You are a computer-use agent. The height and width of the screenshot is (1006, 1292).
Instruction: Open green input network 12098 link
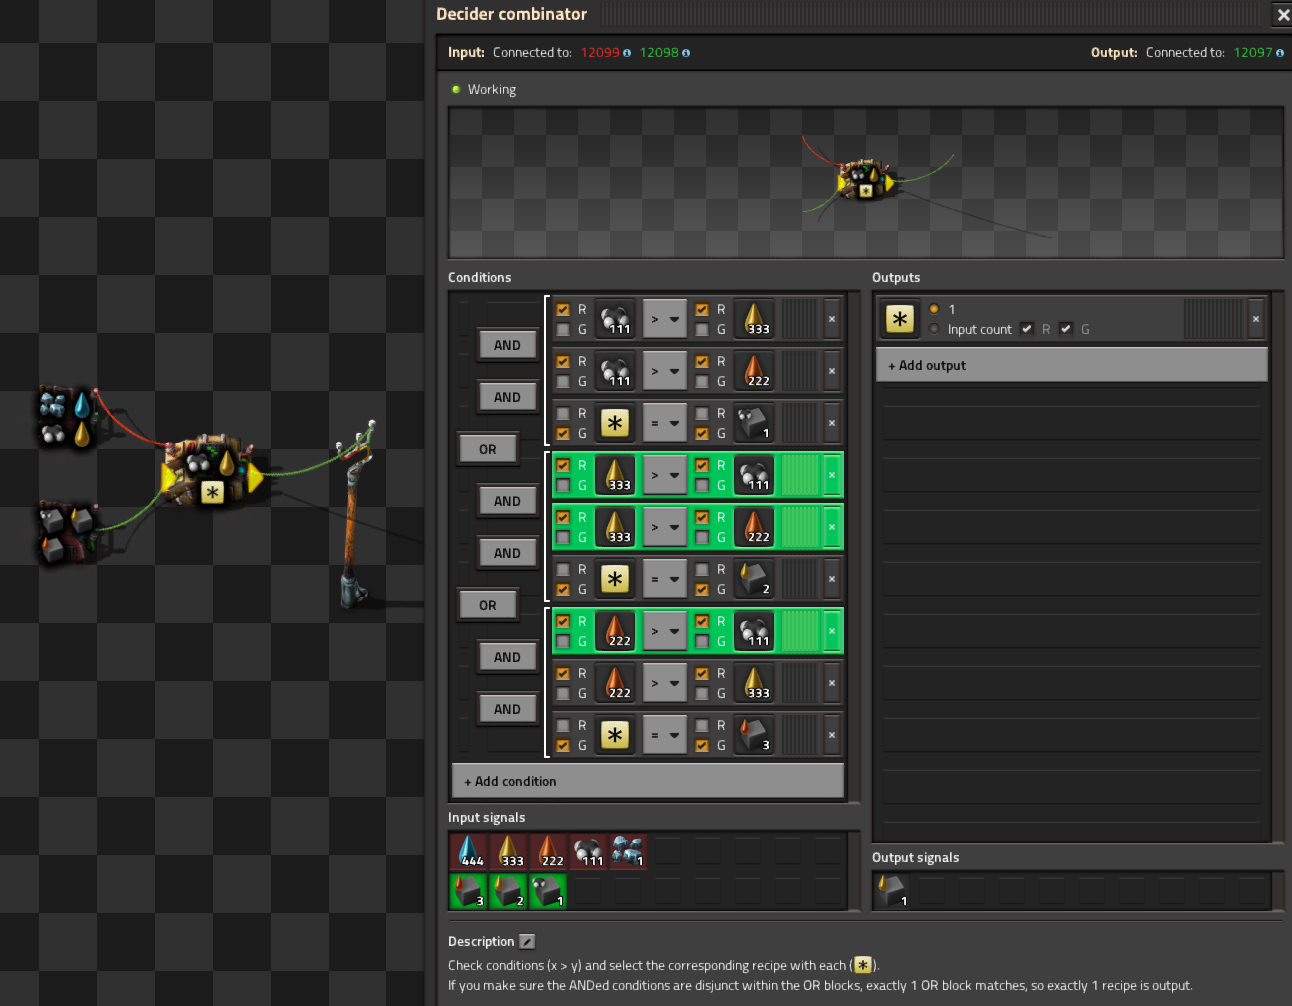click(659, 53)
